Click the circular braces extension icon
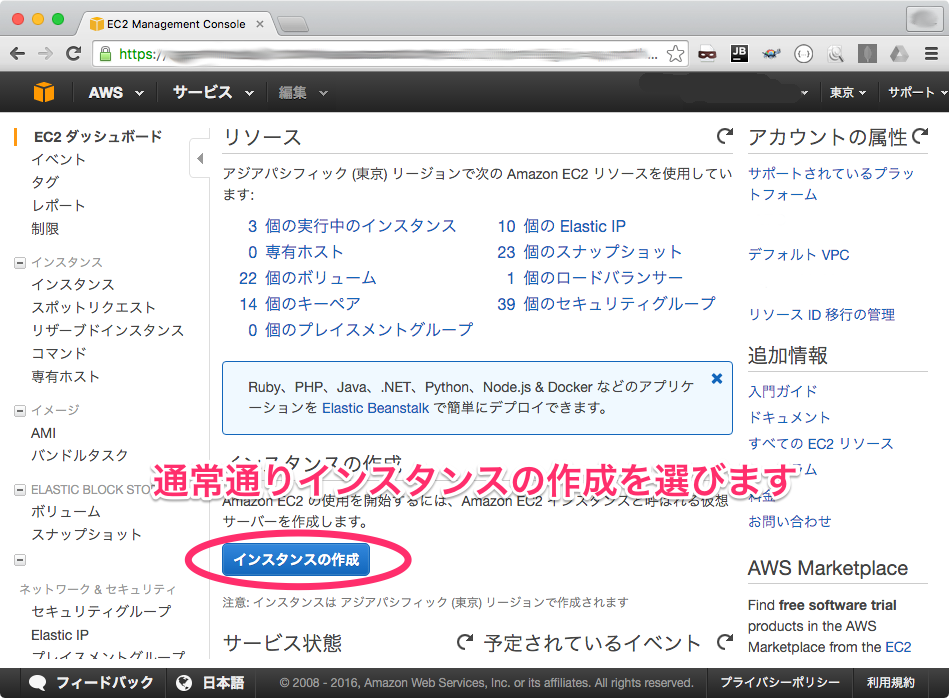The image size is (949, 698). pos(803,54)
